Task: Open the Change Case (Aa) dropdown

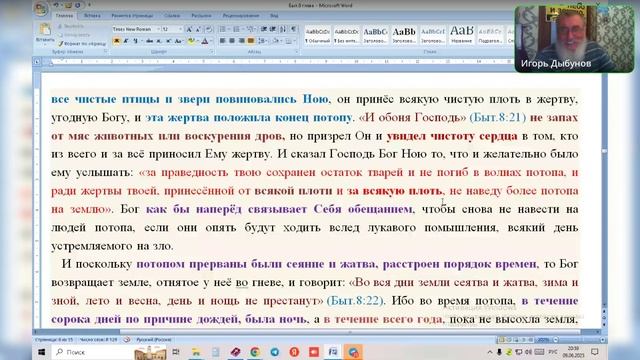Action: 178,41
